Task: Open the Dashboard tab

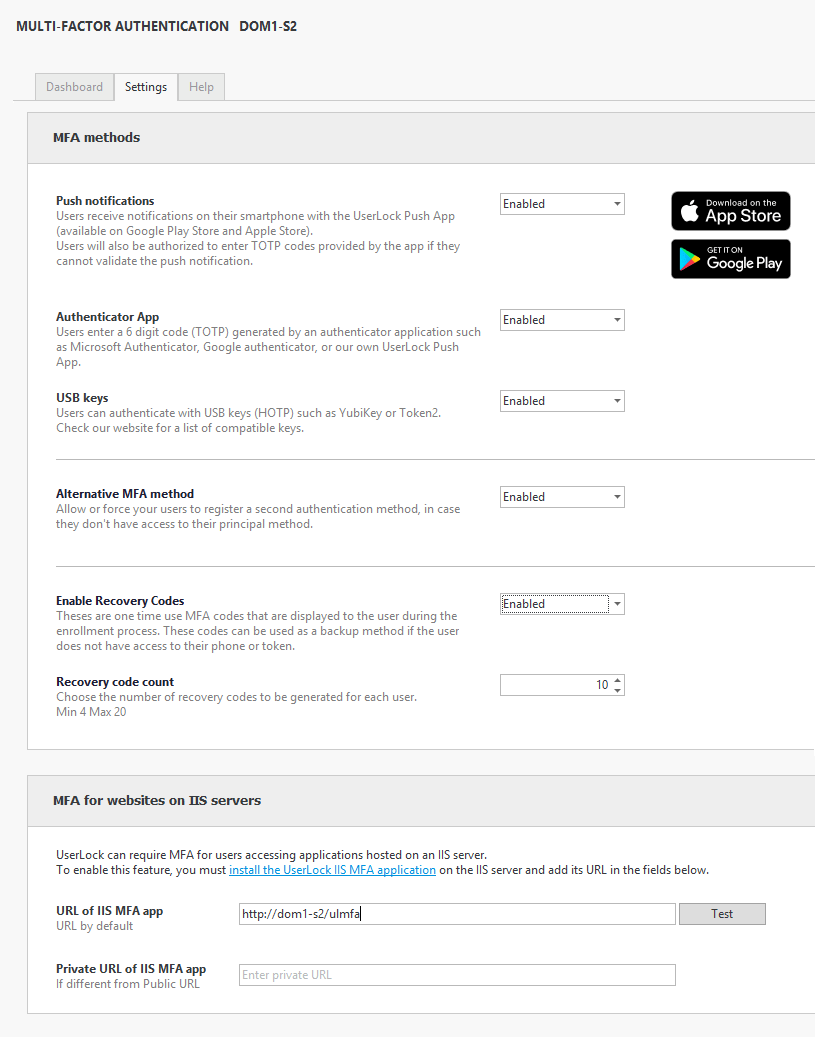Action: coord(74,87)
